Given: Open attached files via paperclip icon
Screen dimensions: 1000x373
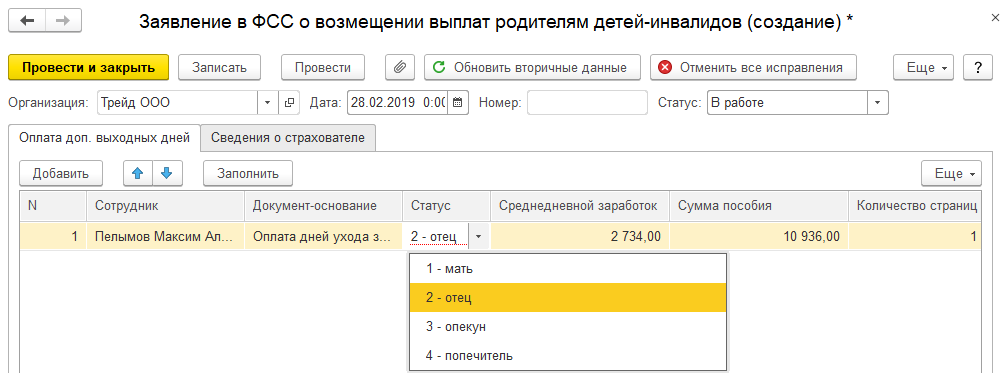Looking at the screenshot, I should pos(400,68).
